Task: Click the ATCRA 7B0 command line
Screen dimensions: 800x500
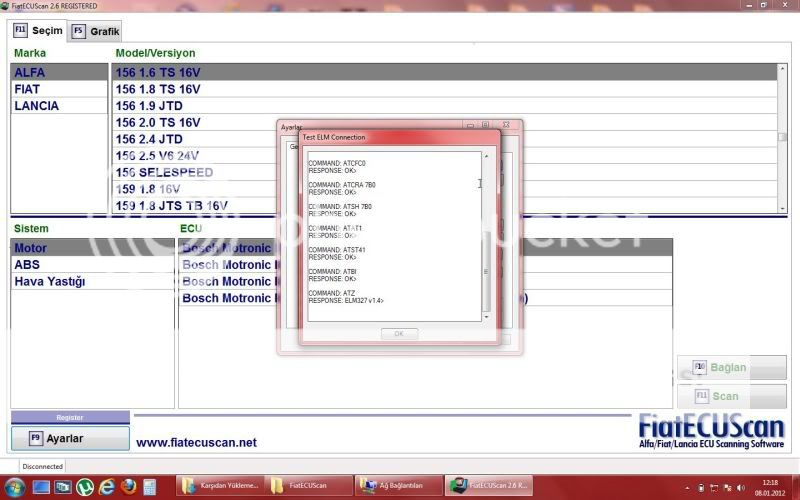Action: (342, 185)
